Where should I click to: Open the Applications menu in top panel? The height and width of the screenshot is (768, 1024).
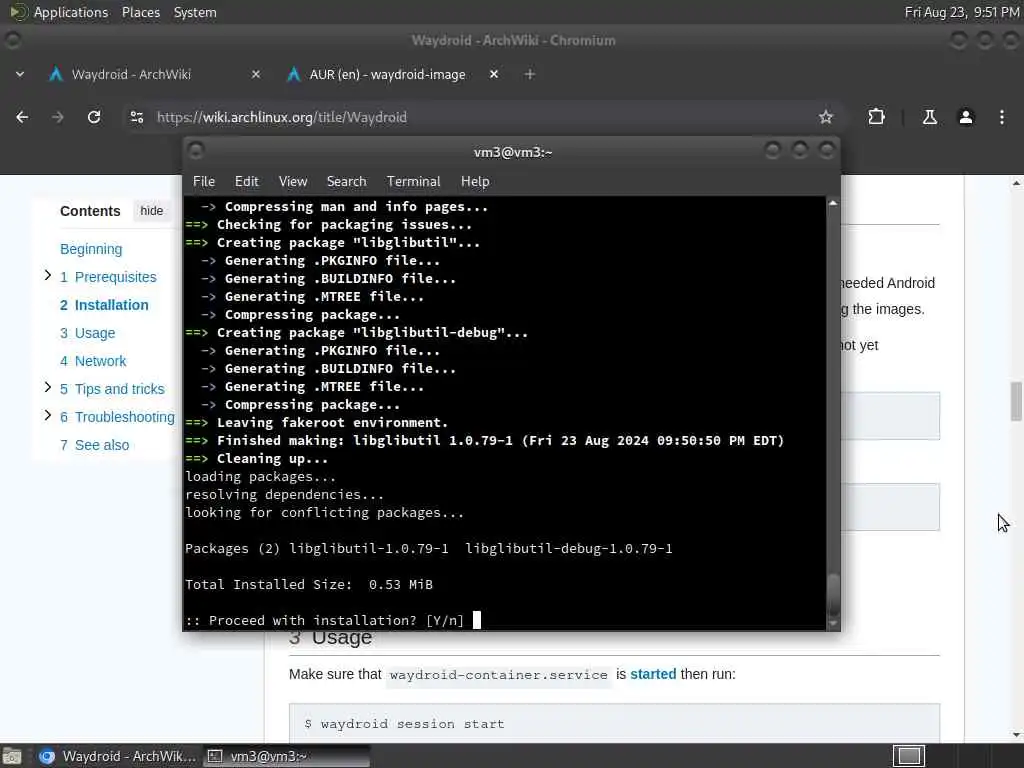[x=71, y=12]
